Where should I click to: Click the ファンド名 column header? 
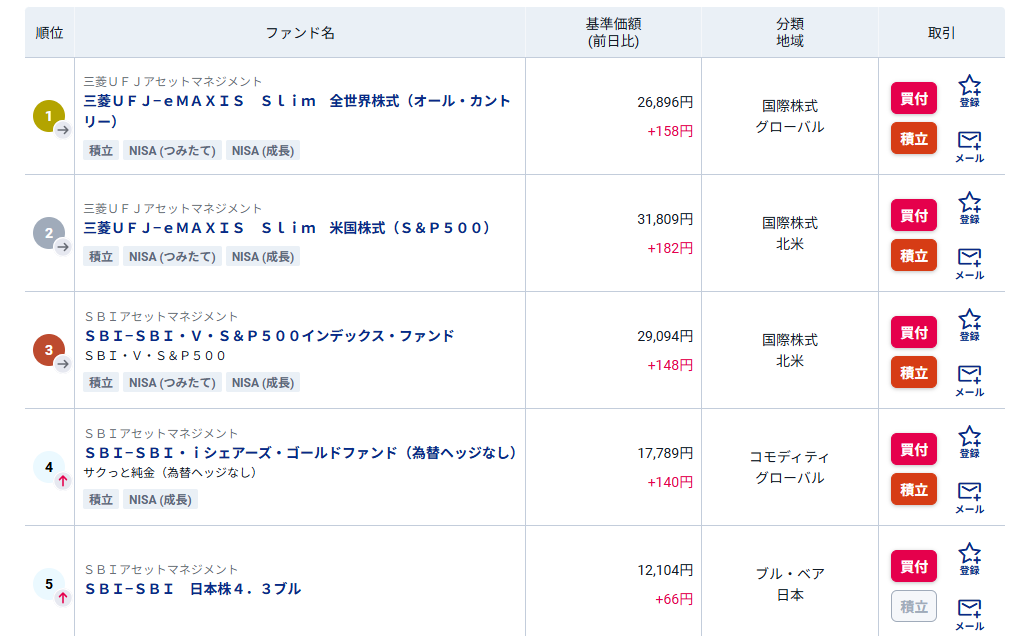tap(300, 33)
